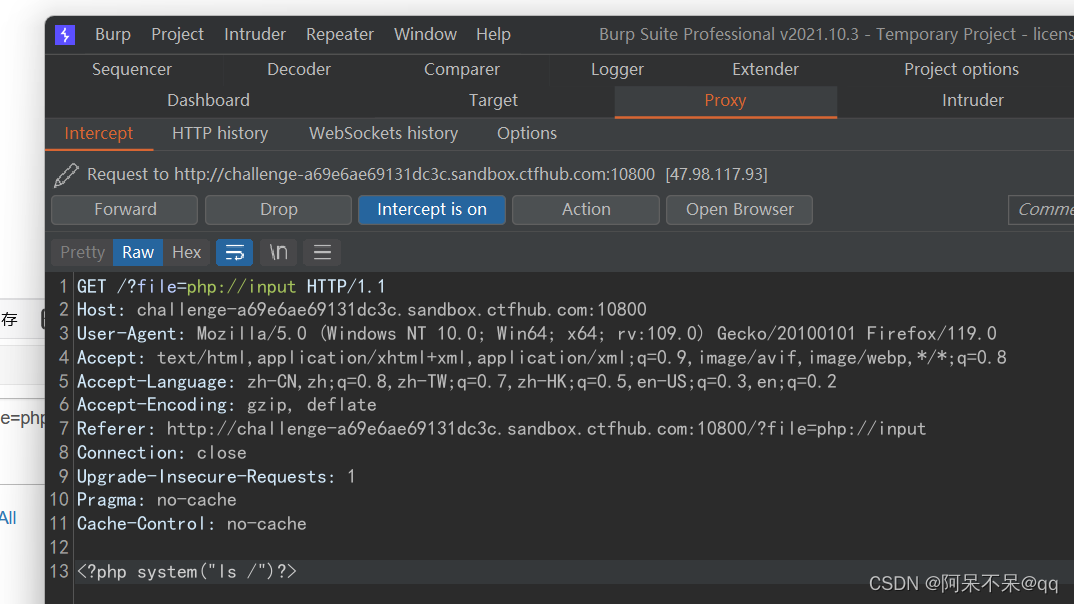Toggle the show non-printable characters \n icon

[x=278, y=253]
